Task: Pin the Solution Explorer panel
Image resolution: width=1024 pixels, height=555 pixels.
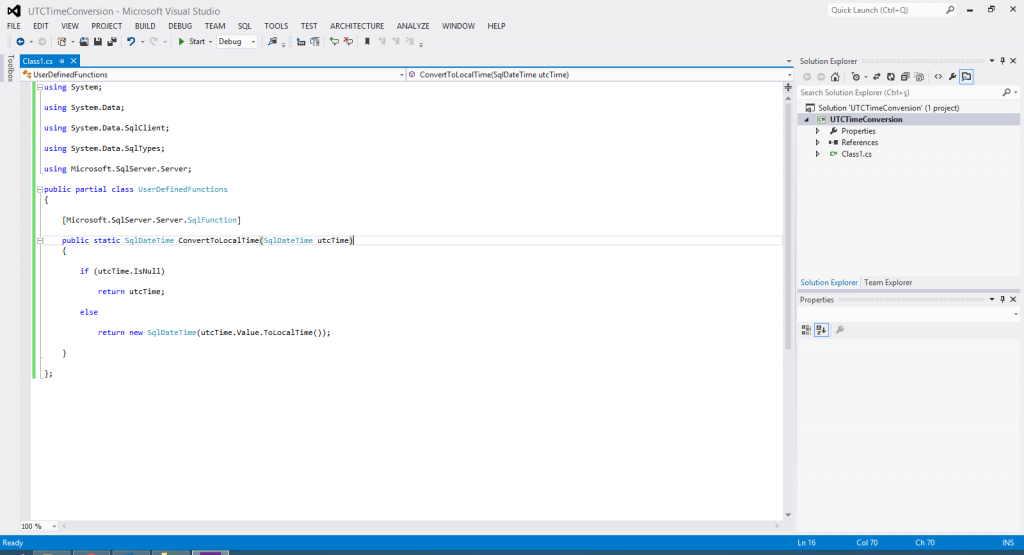Action: point(1002,61)
